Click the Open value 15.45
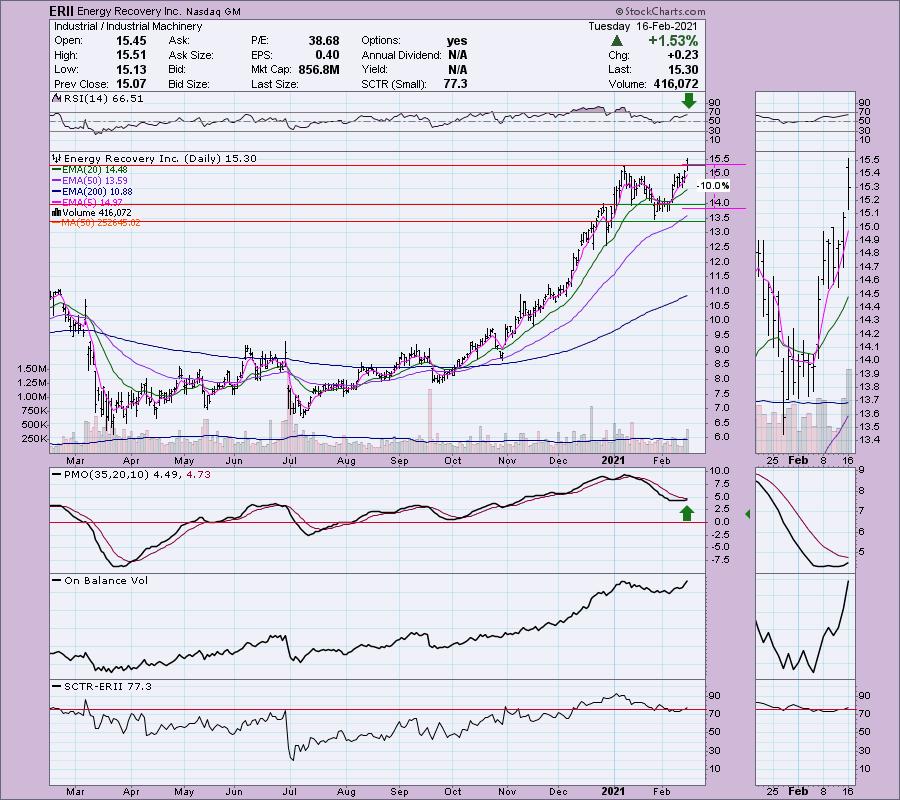This screenshot has height=800, width=900. pos(131,41)
